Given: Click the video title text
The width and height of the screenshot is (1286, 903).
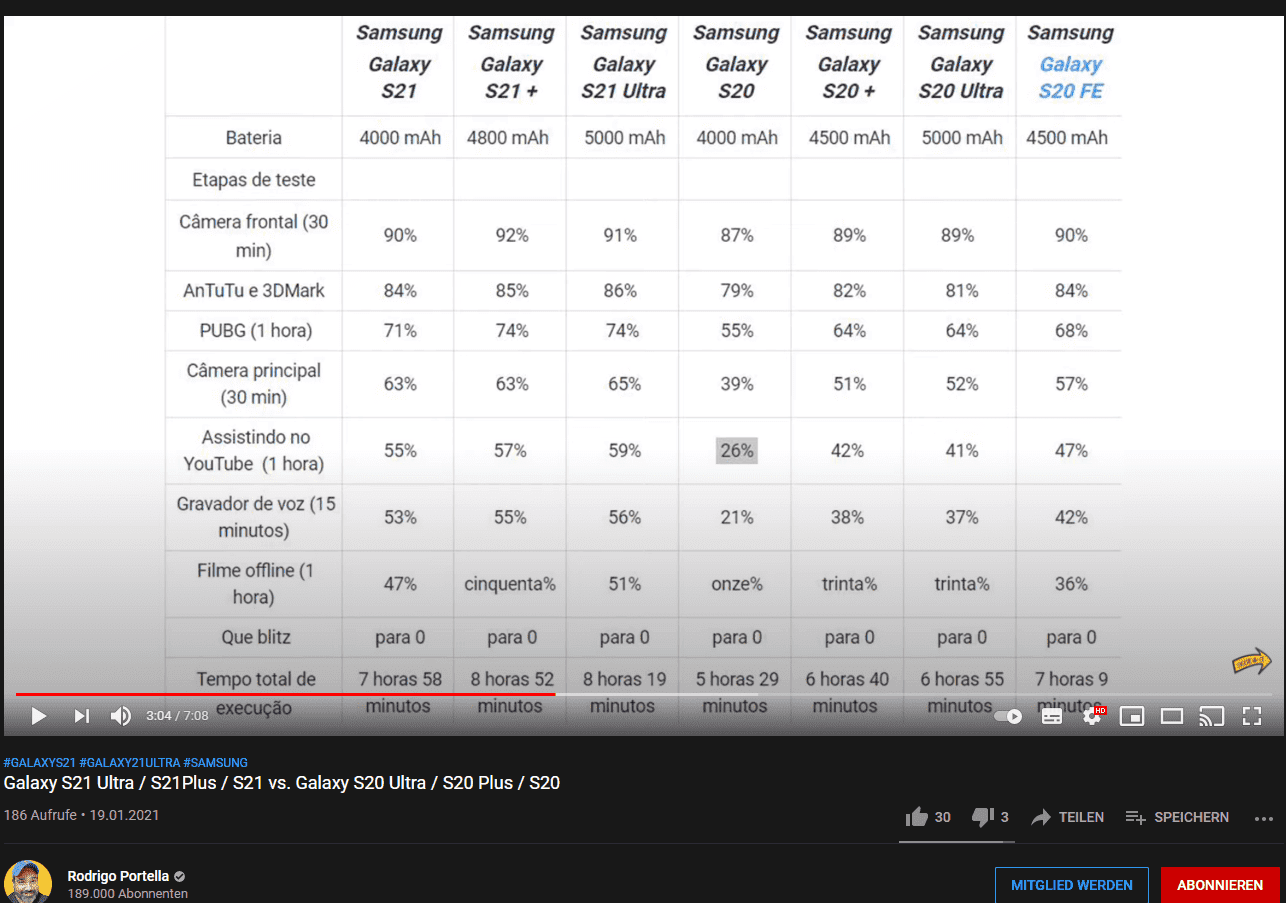Looking at the screenshot, I should click(x=282, y=783).
